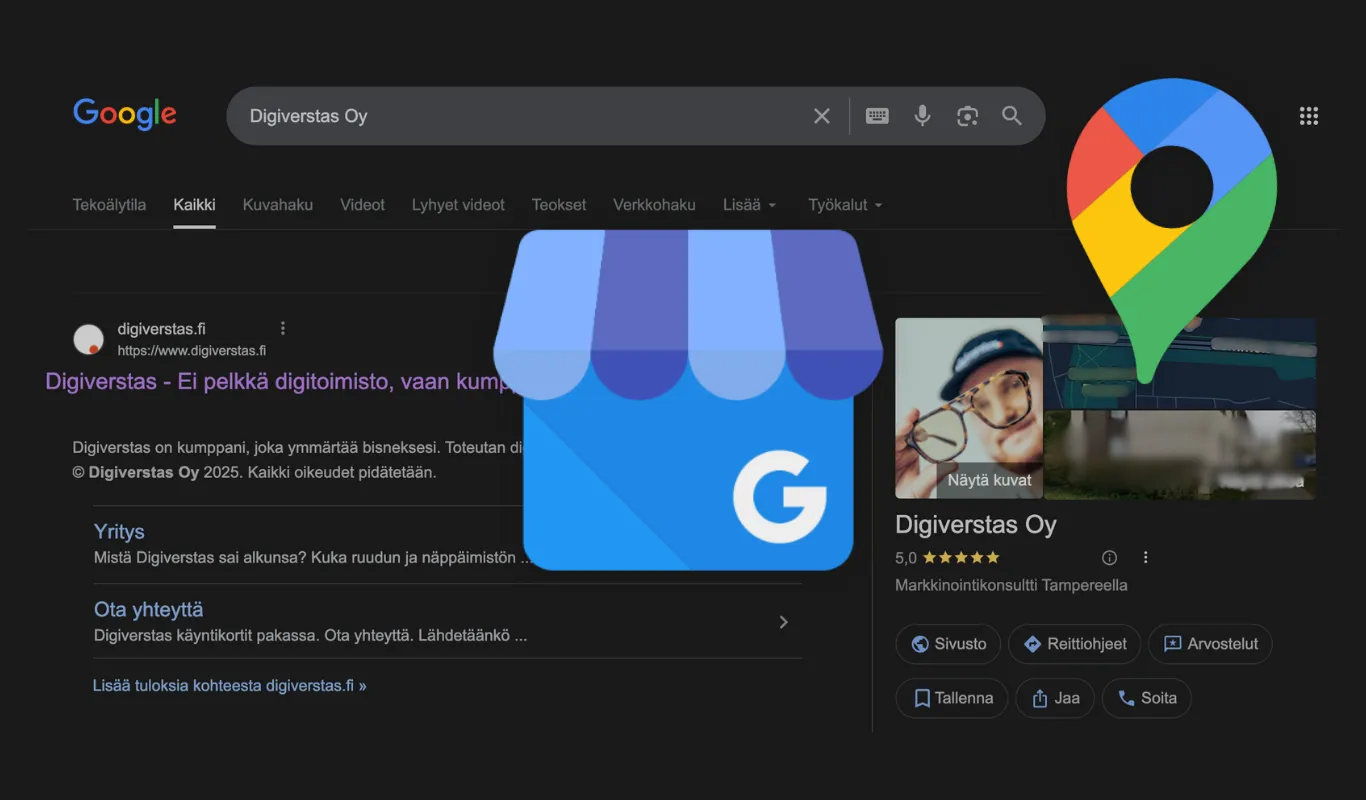Click the Google logo
The width and height of the screenshot is (1366, 800).
[125, 115]
